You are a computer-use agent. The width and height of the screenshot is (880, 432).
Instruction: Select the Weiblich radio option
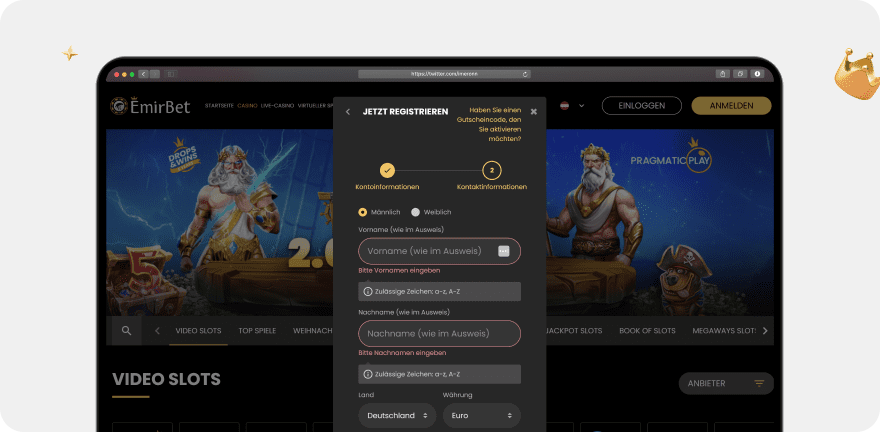pos(415,212)
